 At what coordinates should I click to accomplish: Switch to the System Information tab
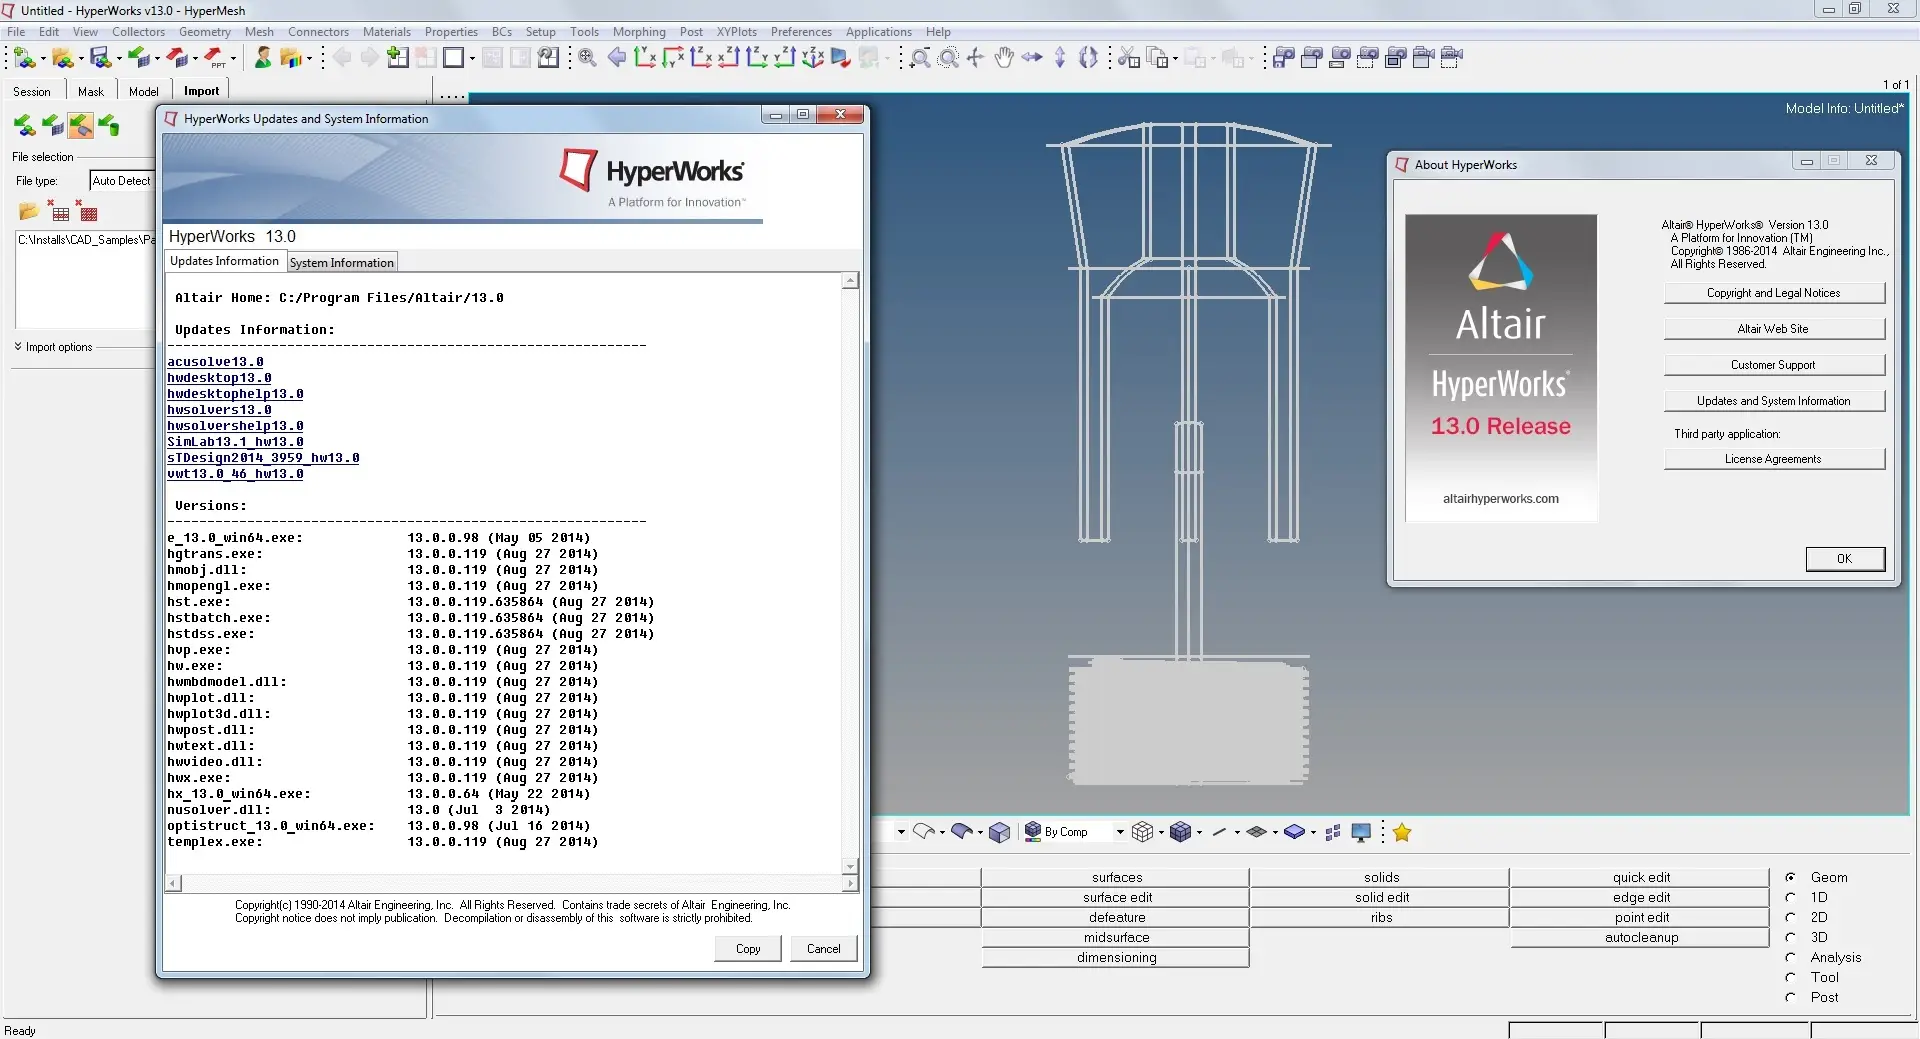coord(342,263)
